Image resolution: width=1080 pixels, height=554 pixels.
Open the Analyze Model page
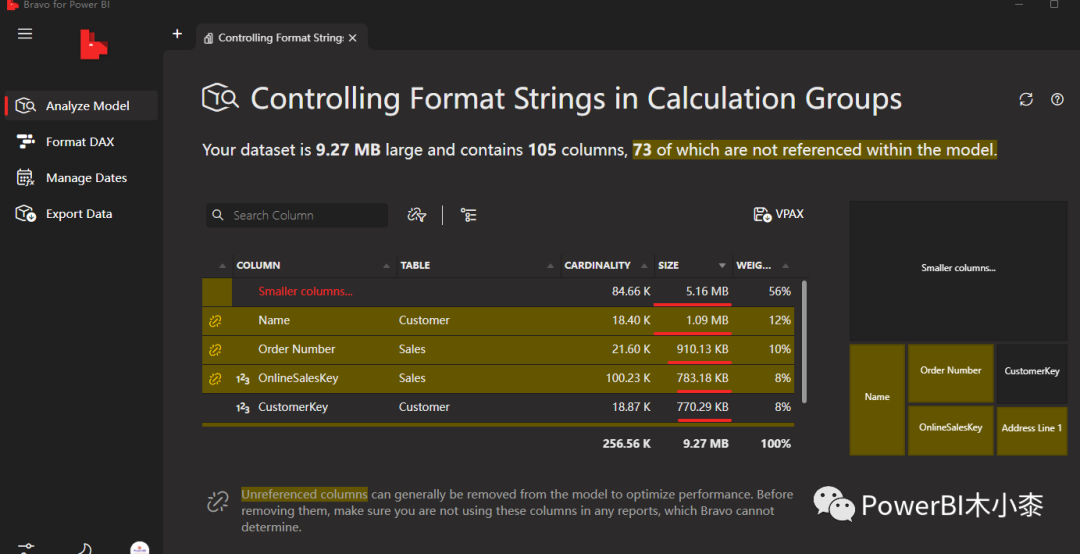pyautogui.click(x=81, y=105)
